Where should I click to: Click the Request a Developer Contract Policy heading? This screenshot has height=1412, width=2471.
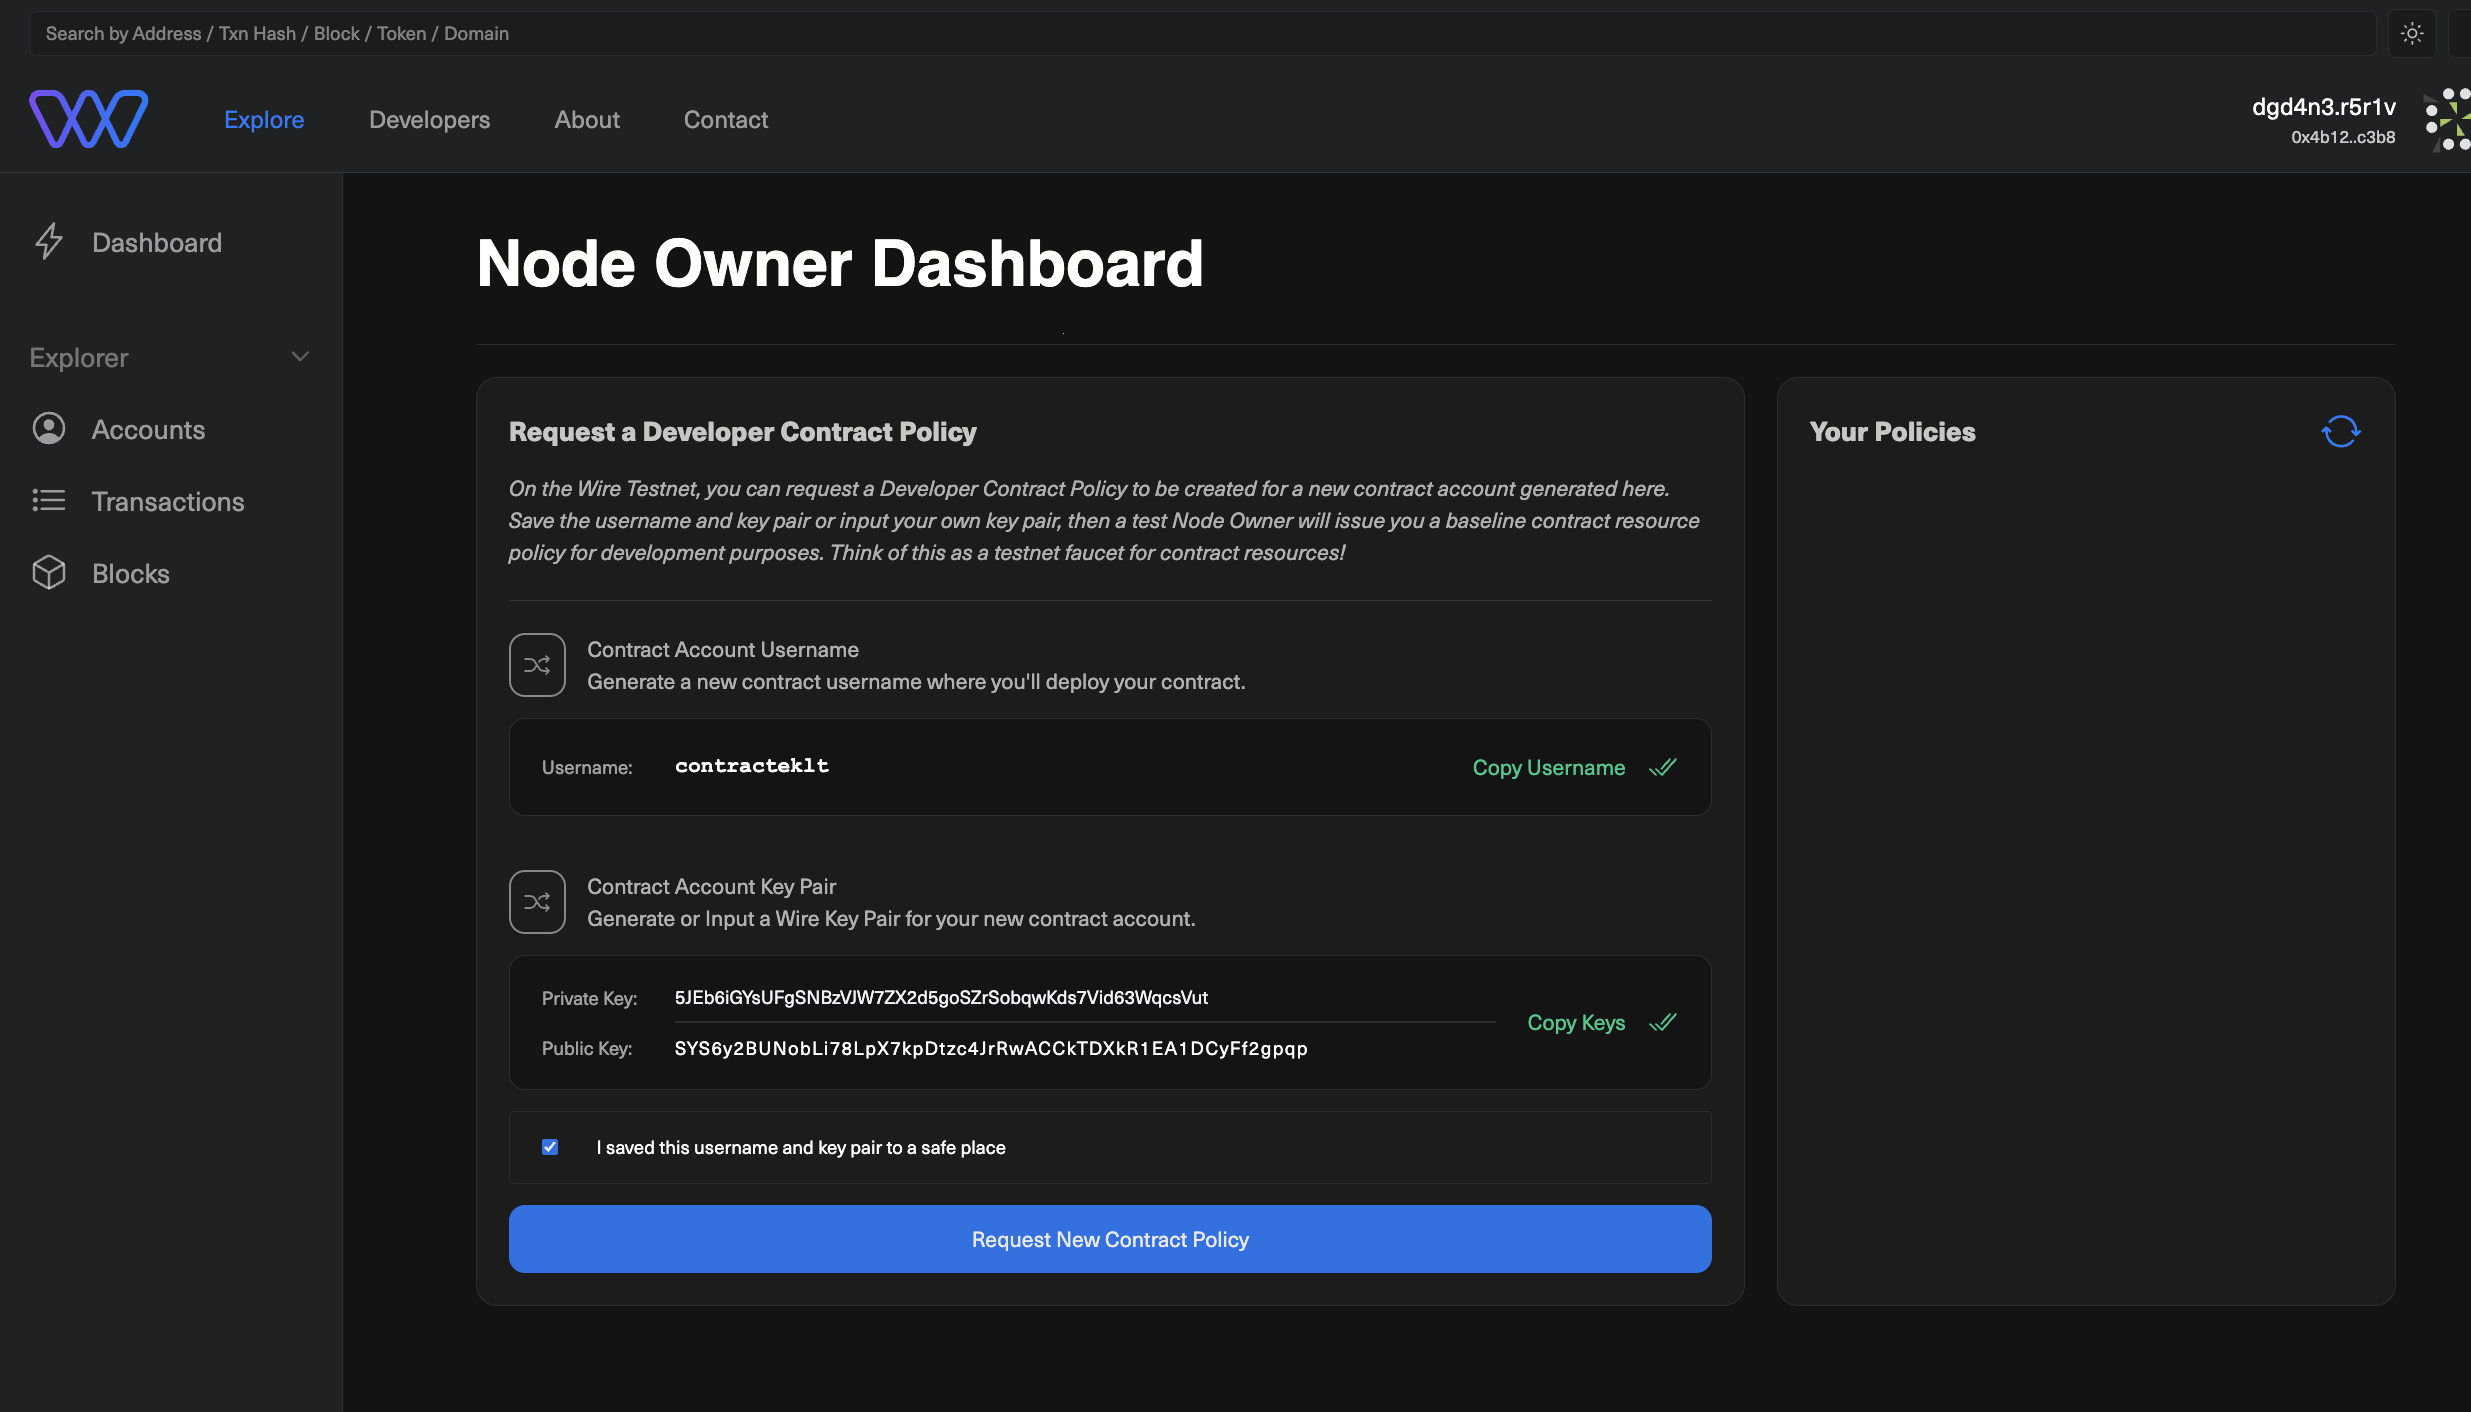tap(742, 432)
